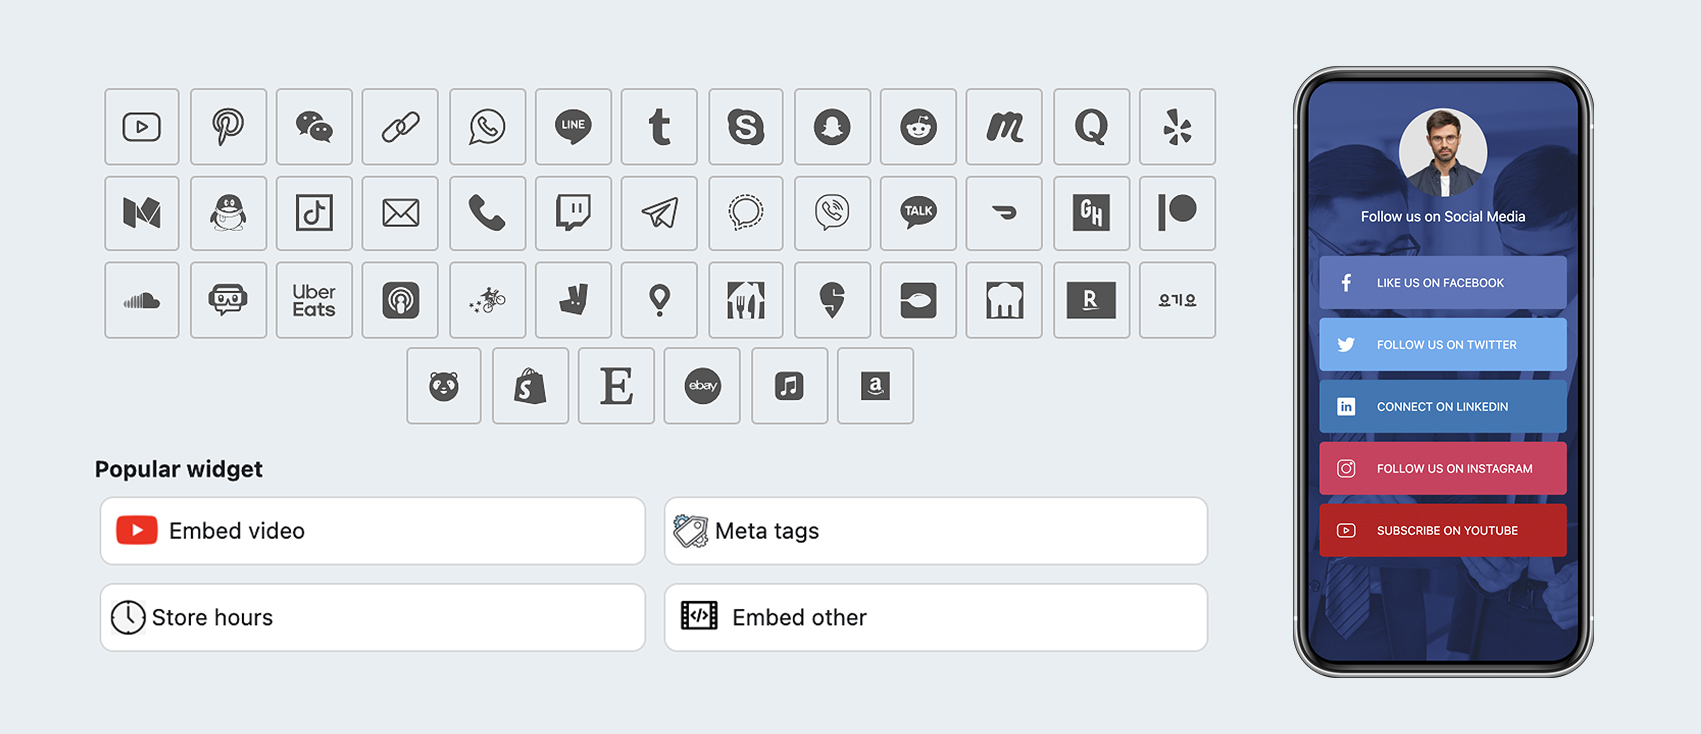Select the music note icon
The width and height of the screenshot is (1701, 734).
pyautogui.click(x=789, y=386)
